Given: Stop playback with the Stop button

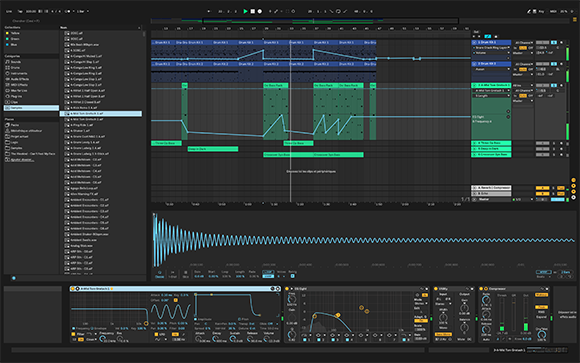Looking at the screenshot, I should 253,11.
